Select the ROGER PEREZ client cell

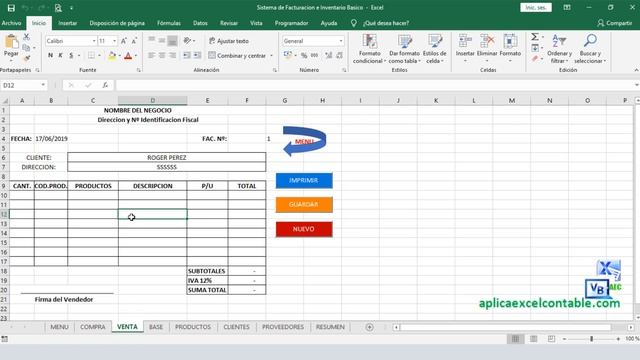tap(167, 158)
